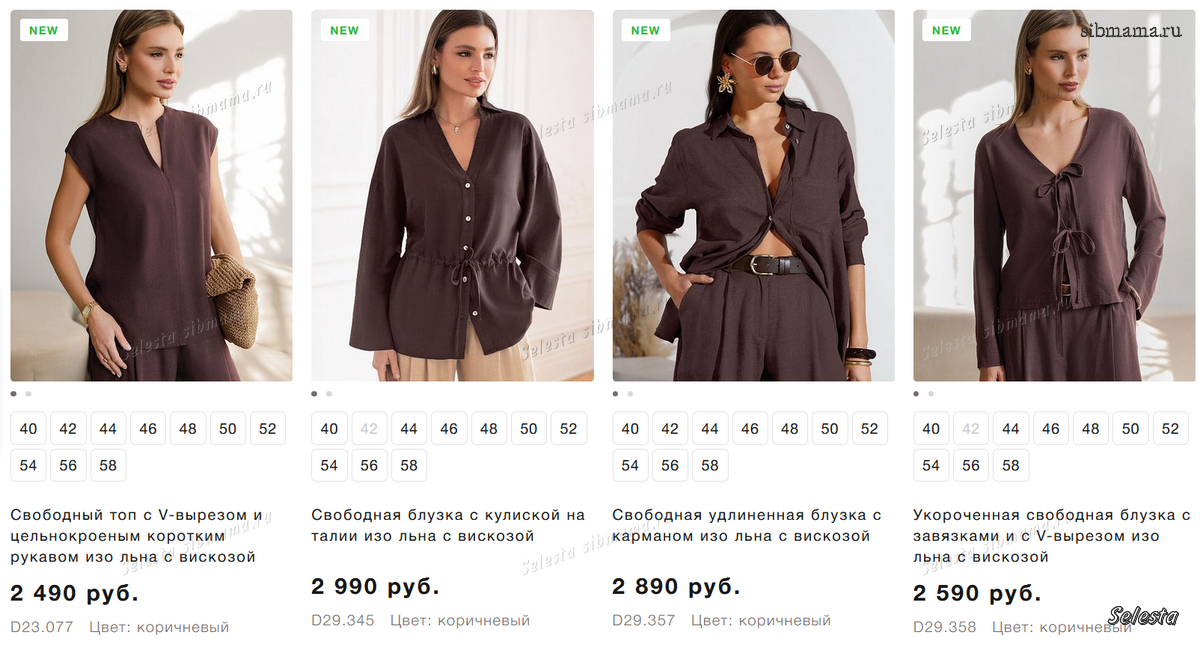The image size is (1200, 647).
Task: Select size 40 for the V-neck top
Action: tap(28, 429)
